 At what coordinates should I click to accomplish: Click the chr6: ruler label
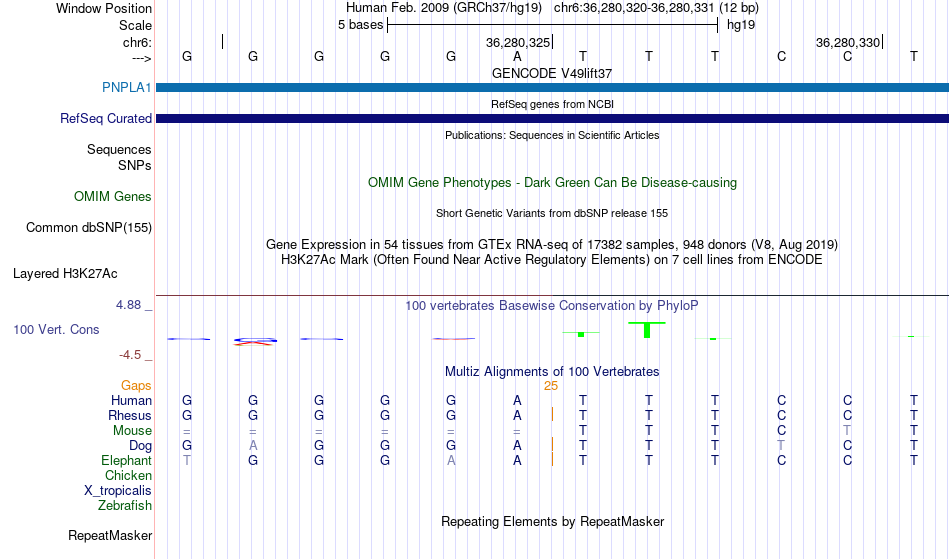(x=137, y=42)
